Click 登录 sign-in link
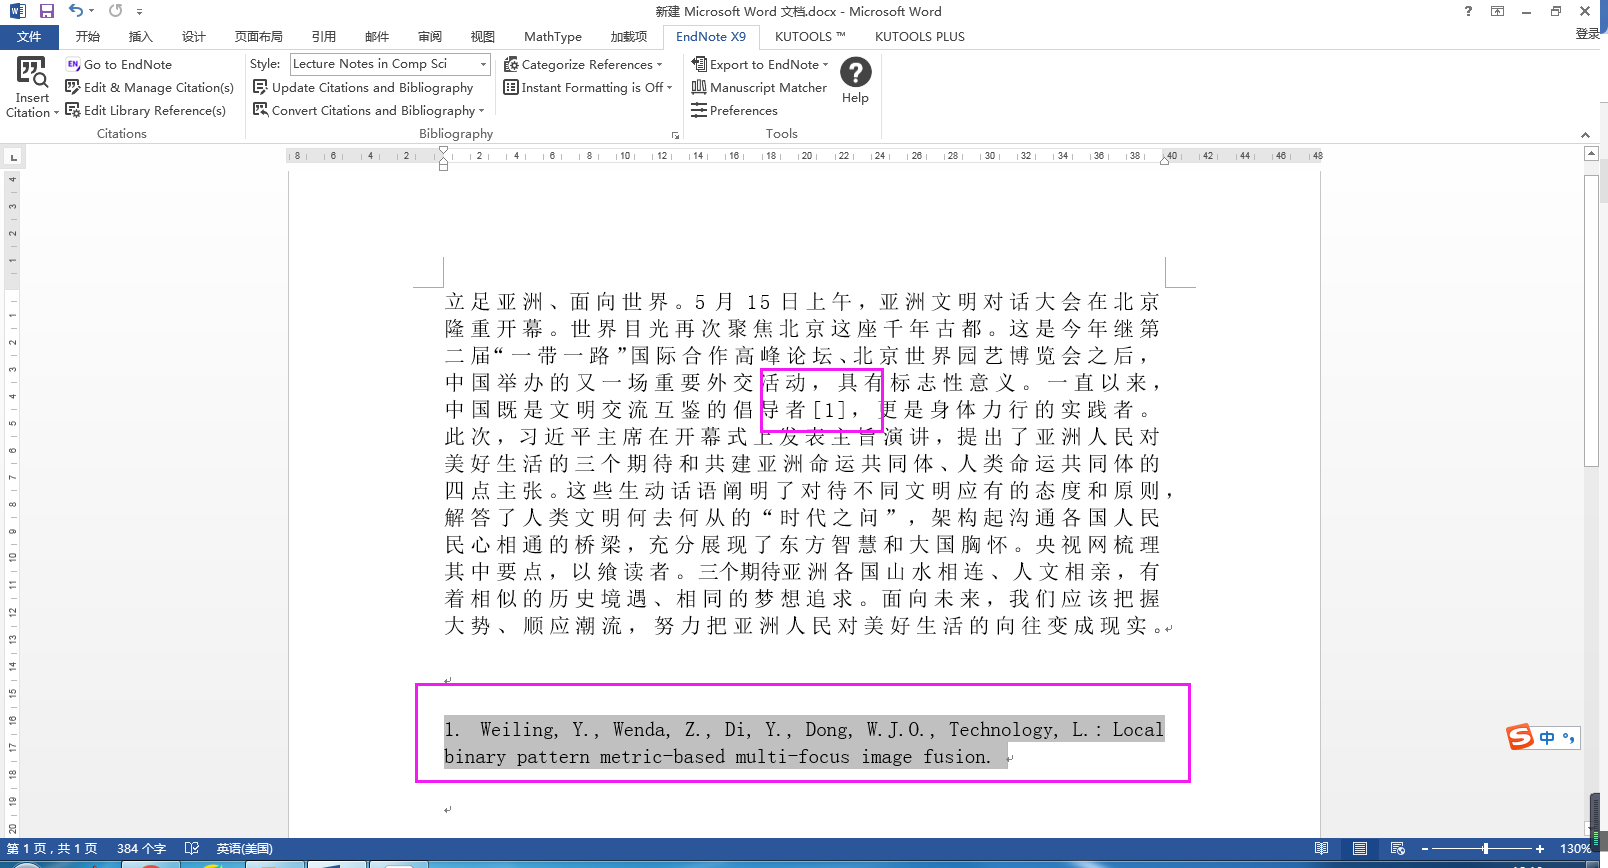Viewport: 1608px width, 868px height. [x=1588, y=34]
